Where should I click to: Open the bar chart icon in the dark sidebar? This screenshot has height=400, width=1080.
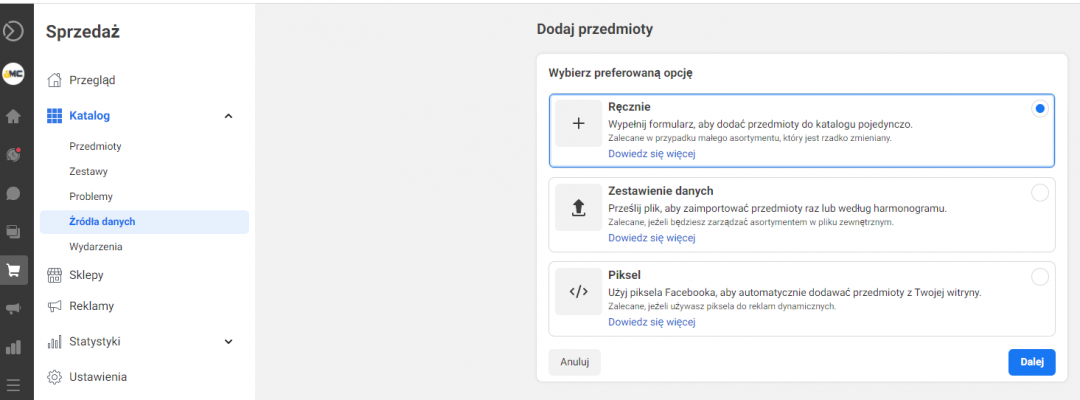click(x=14, y=348)
